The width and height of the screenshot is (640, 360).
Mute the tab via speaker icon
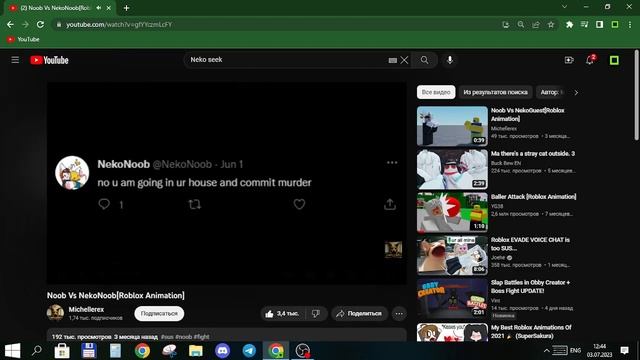pyautogui.click(x=99, y=8)
